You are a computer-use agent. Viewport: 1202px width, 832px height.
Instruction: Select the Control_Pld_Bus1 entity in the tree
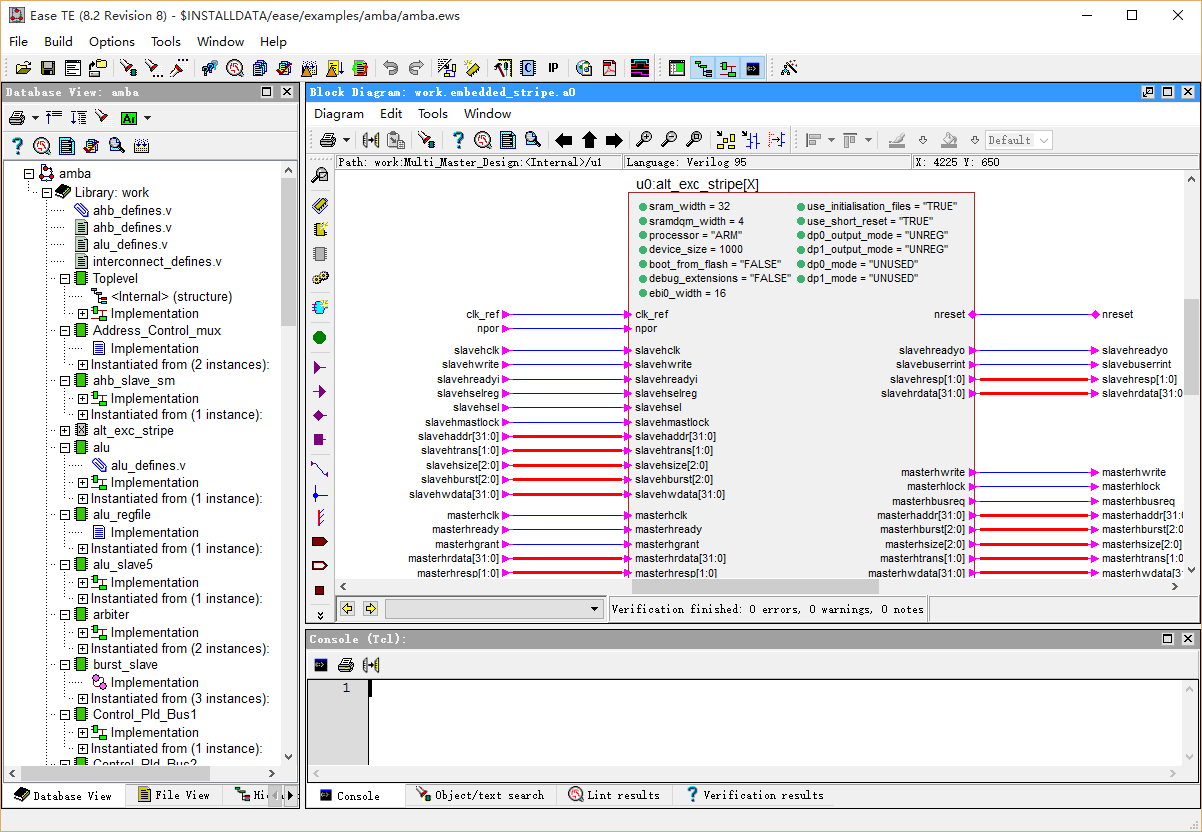(x=145, y=715)
